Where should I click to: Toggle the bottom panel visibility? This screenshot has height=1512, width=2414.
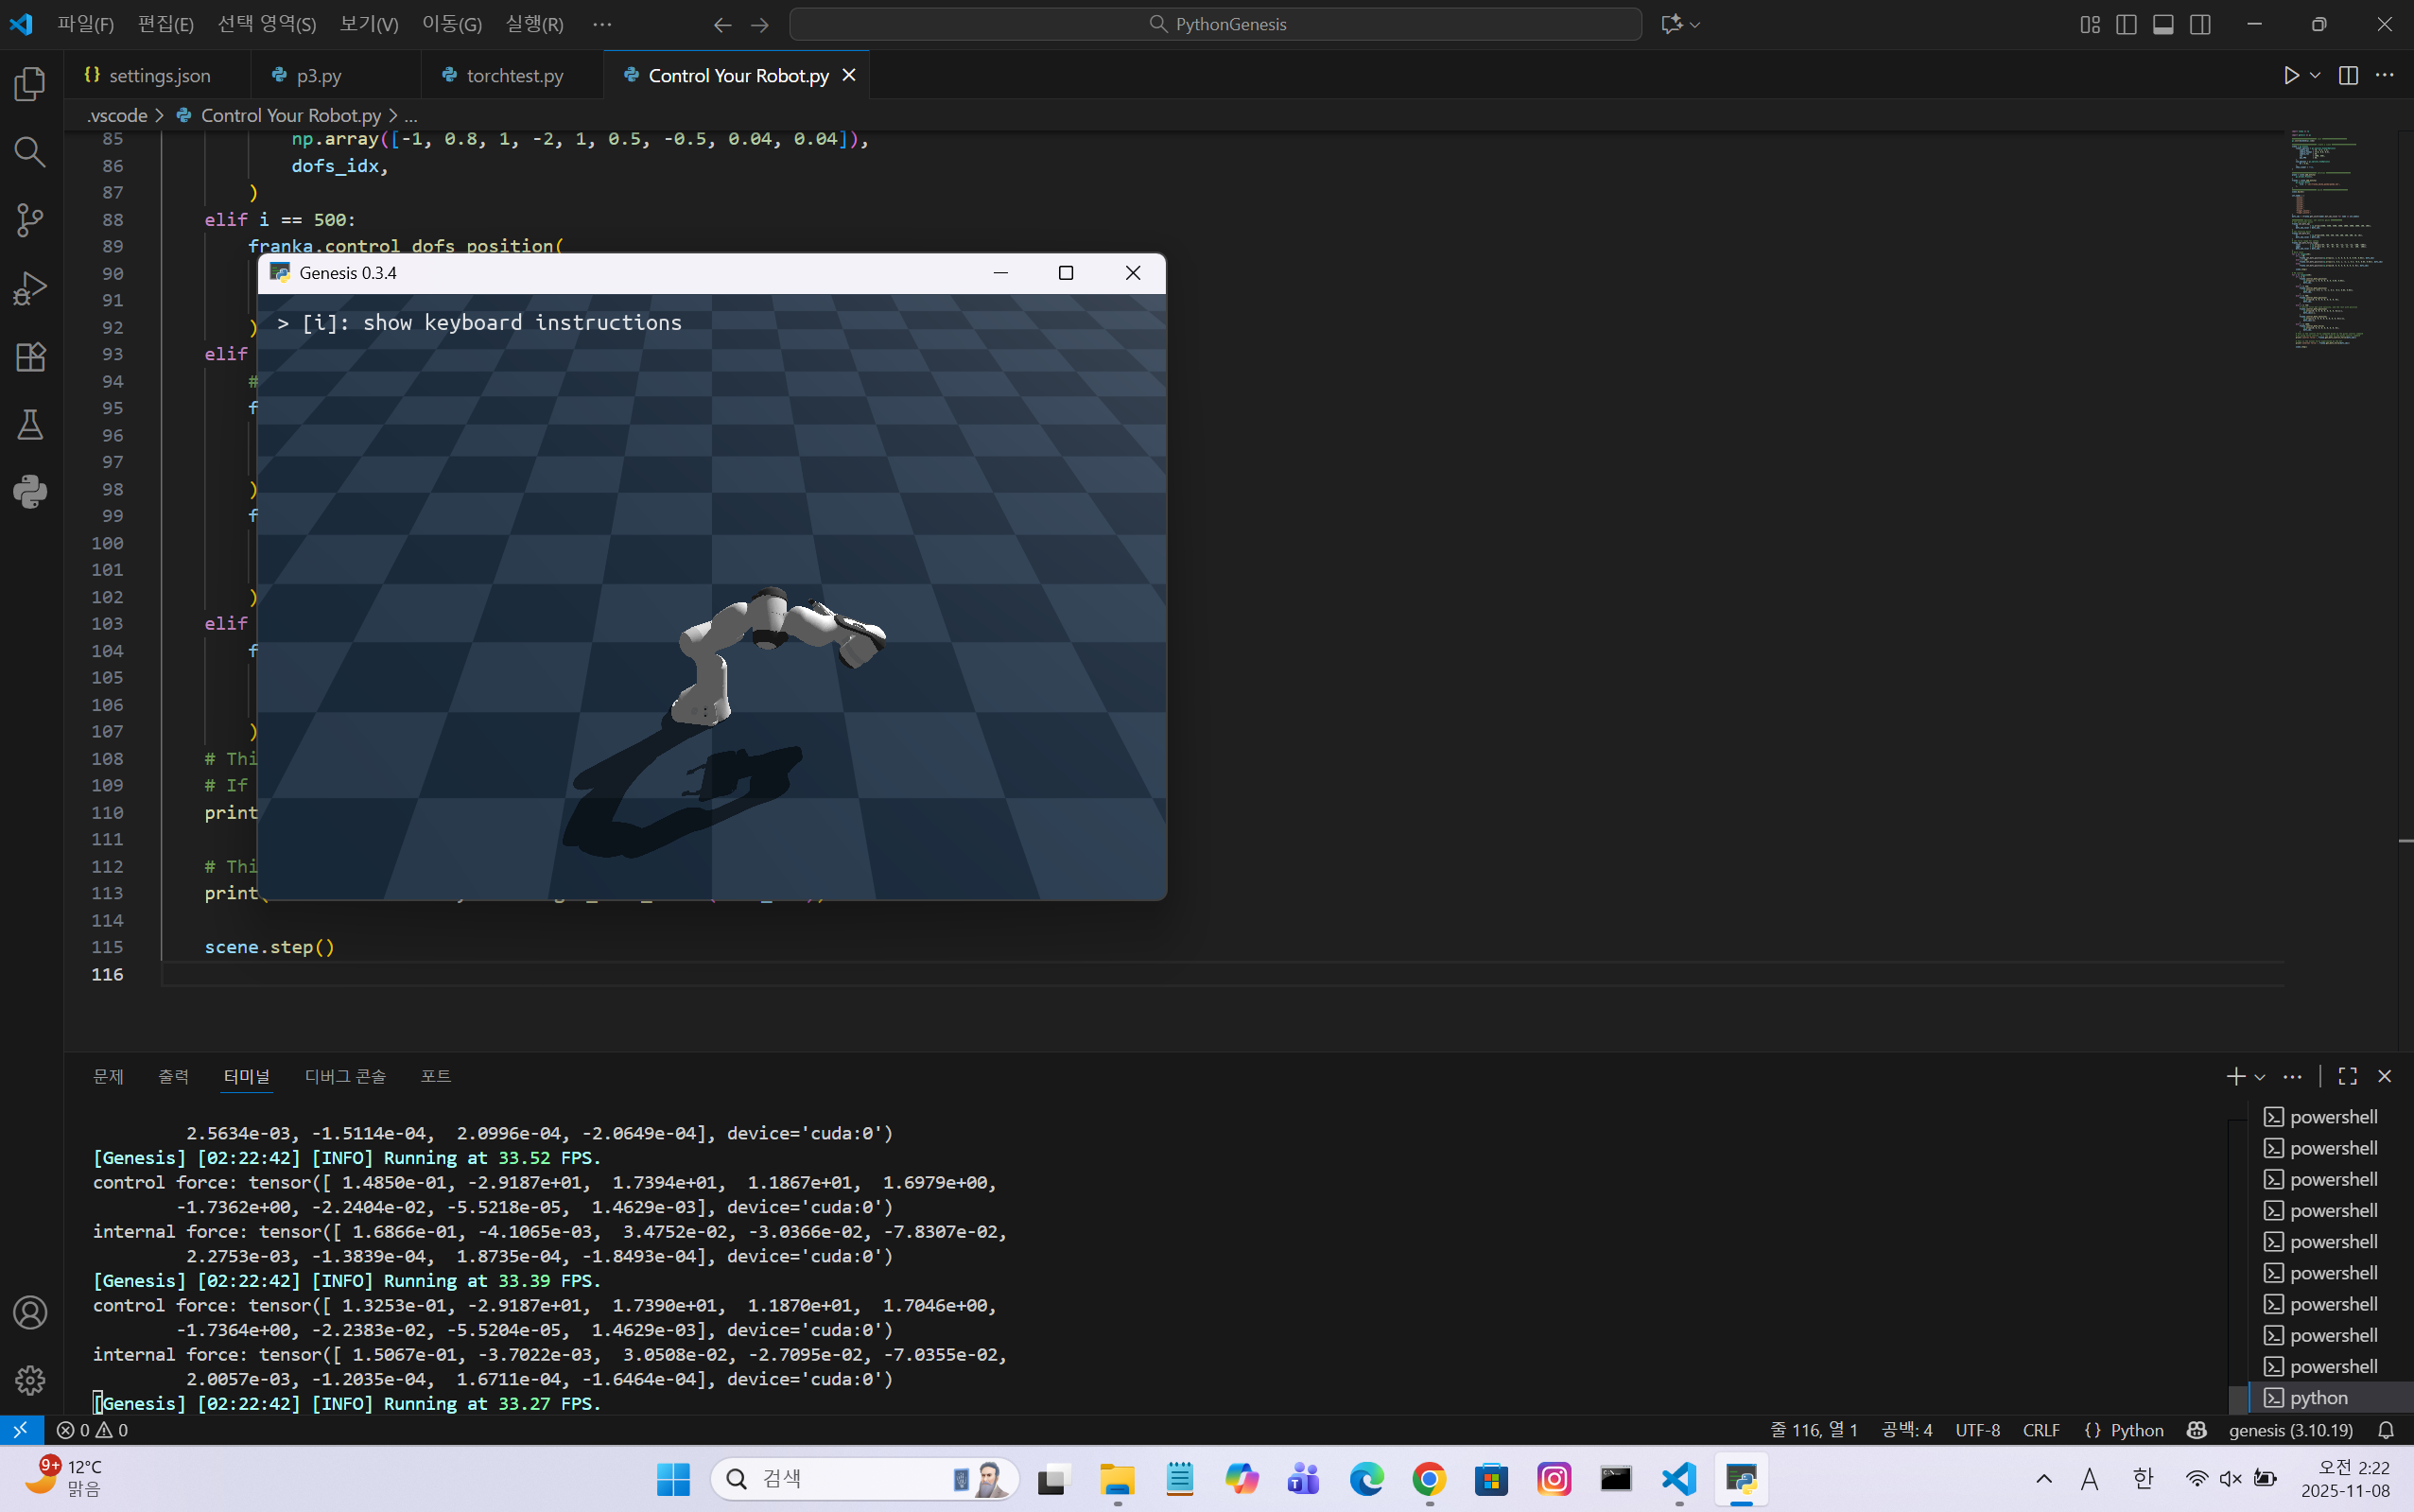coord(2163,24)
